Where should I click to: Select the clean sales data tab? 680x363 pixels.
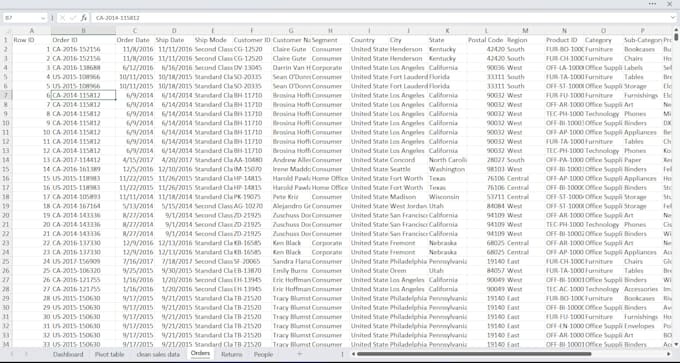[x=158, y=354]
